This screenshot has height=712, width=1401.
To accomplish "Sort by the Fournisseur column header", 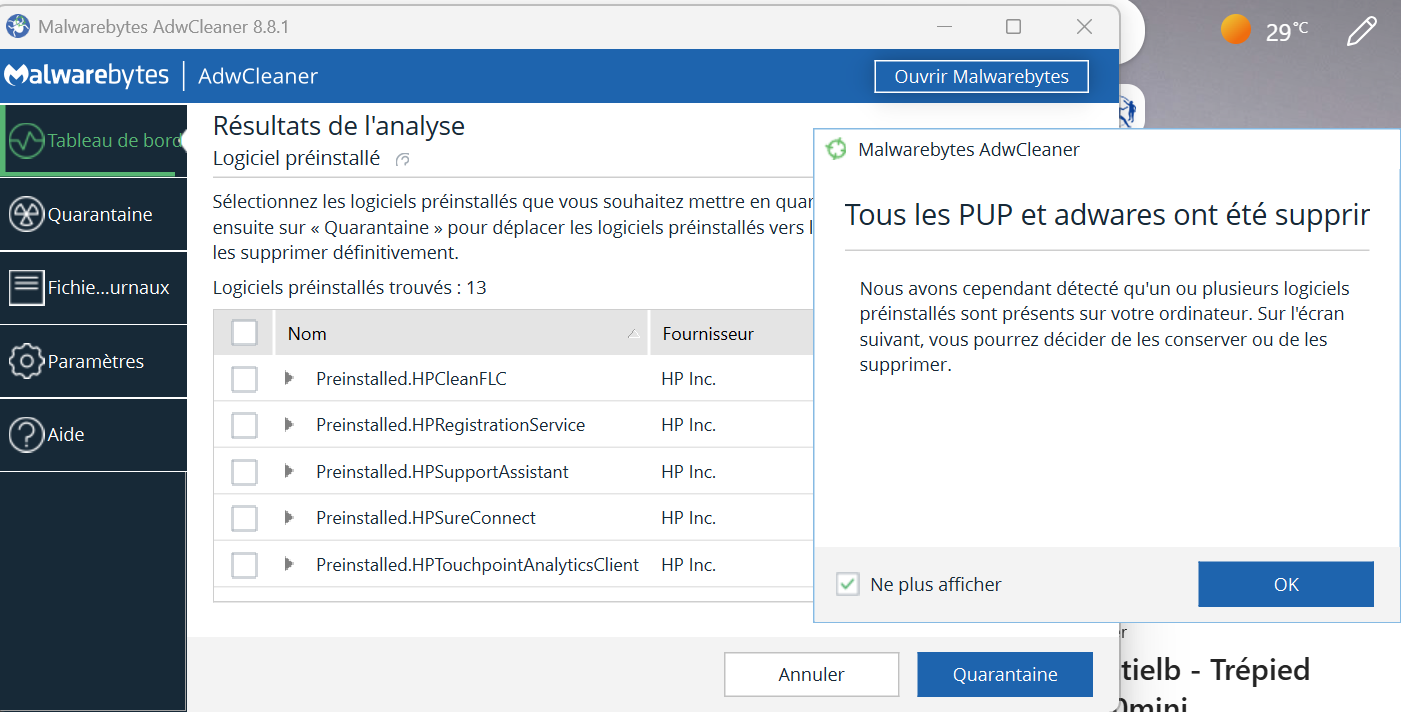I will coord(730,333).
